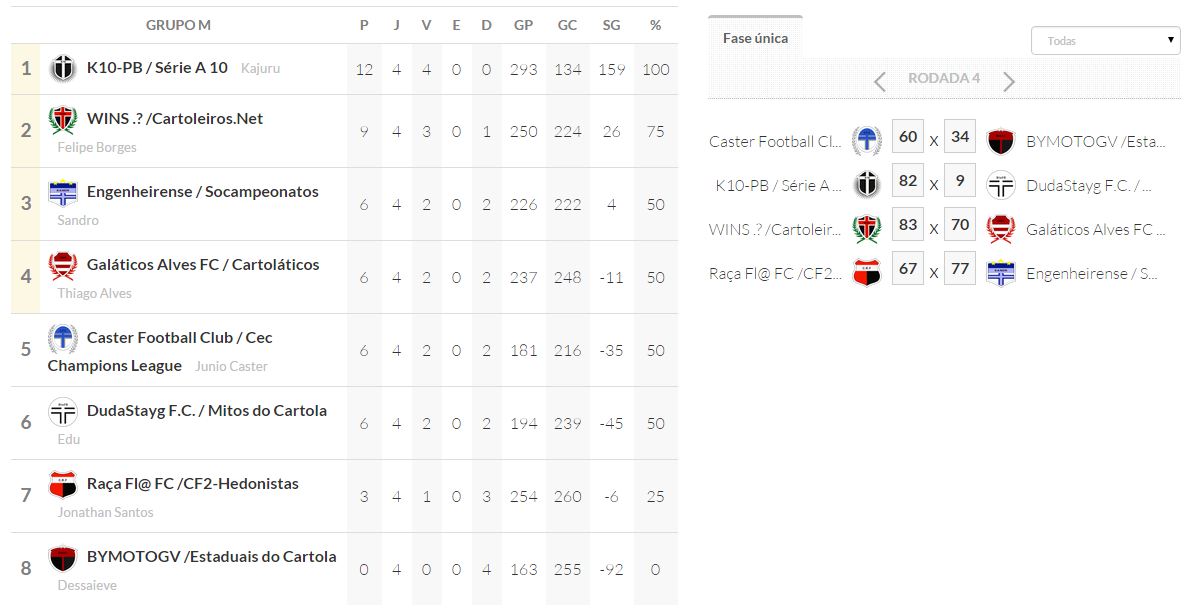Open K10-PB / Série A 10 team link
1186x610 pixels.
coord(157,68)
